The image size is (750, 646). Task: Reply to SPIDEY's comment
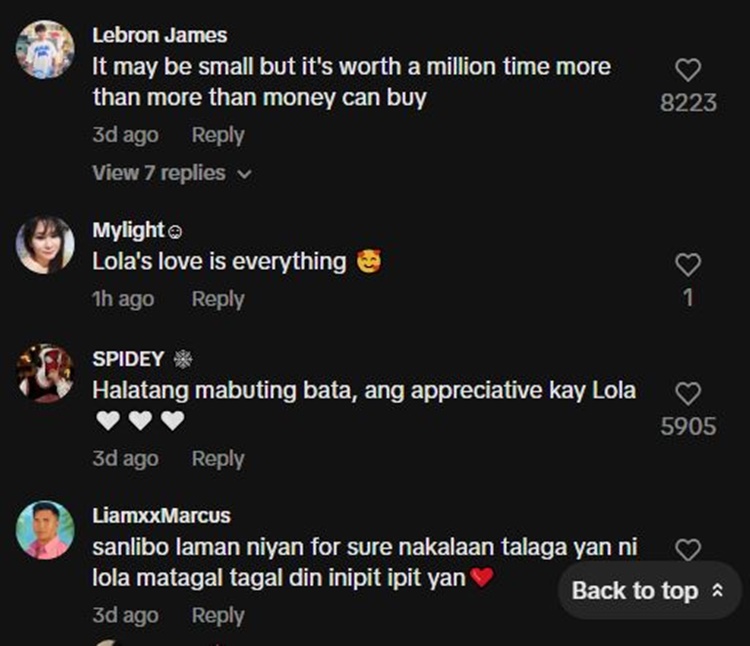click(218, 459)
